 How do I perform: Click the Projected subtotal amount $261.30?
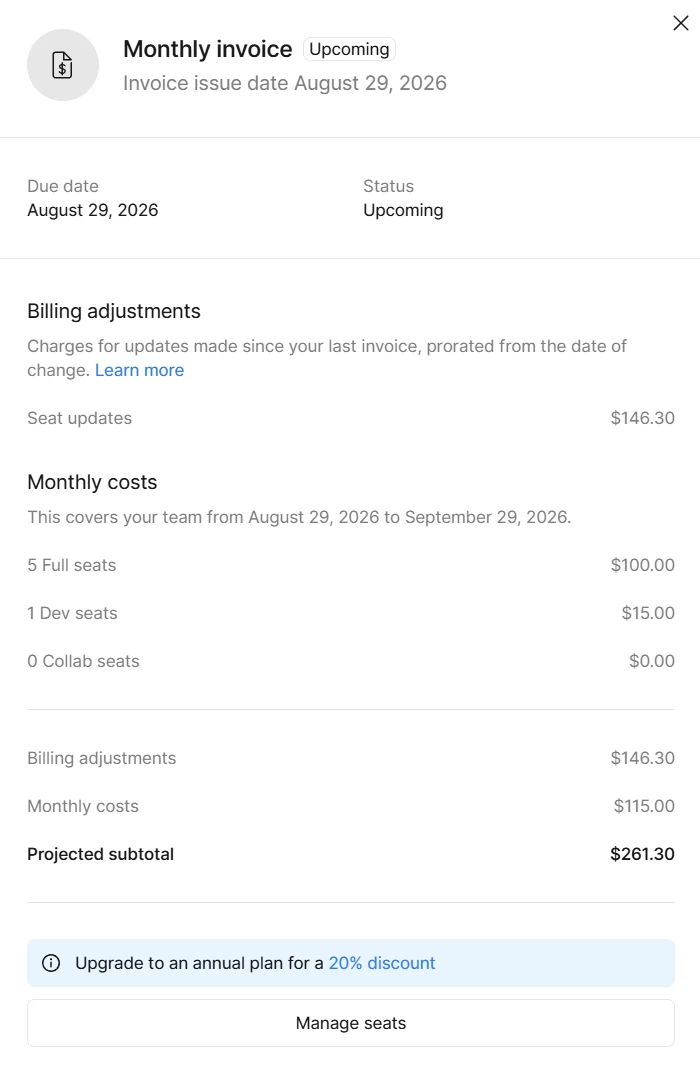point(642,854)
